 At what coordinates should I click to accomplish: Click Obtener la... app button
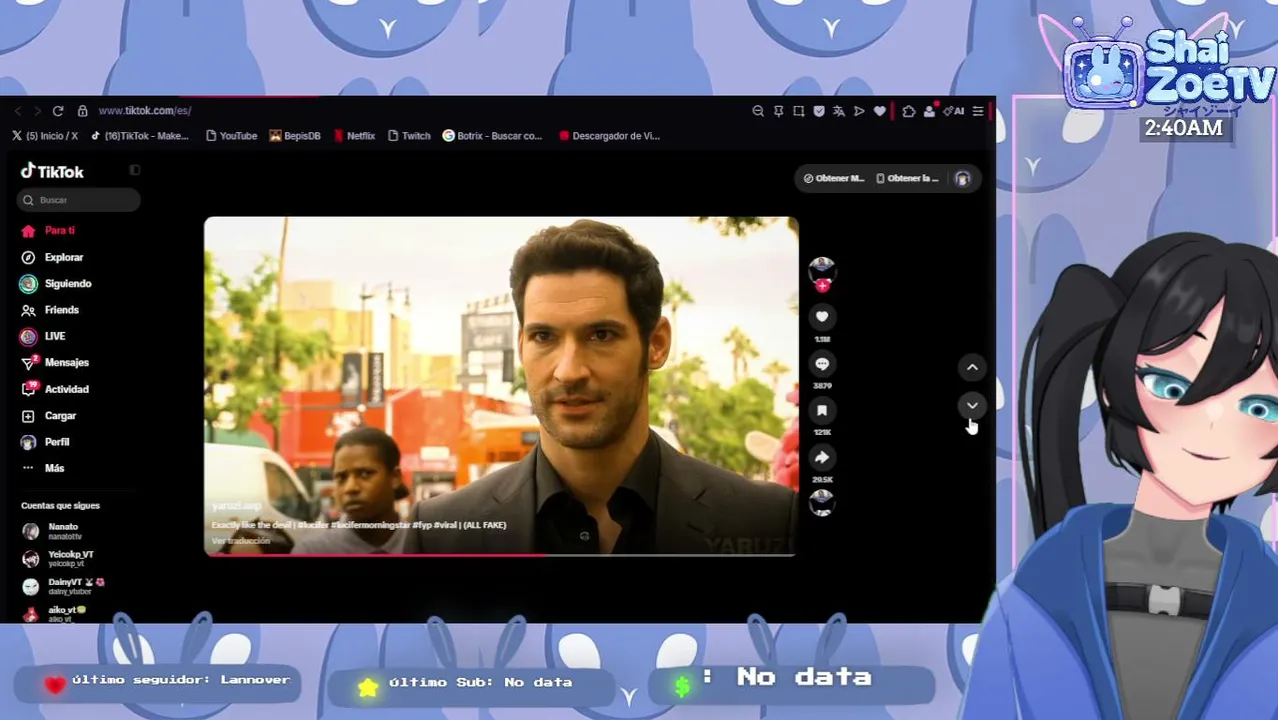coord(907,178)
